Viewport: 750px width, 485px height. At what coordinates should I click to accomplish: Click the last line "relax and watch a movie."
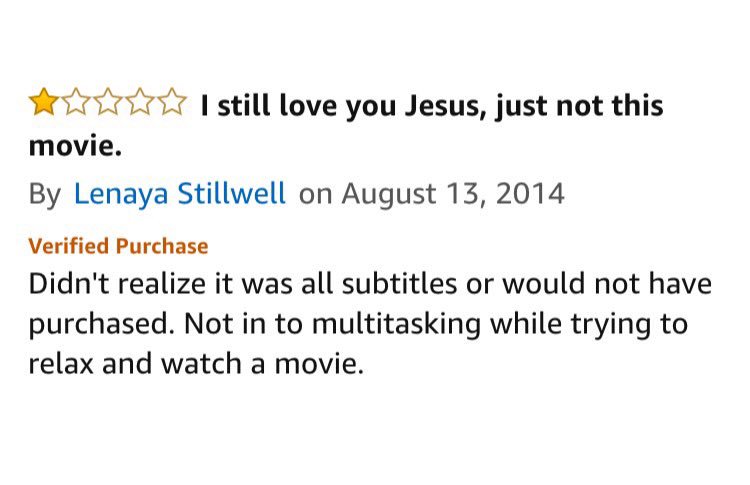196,364
